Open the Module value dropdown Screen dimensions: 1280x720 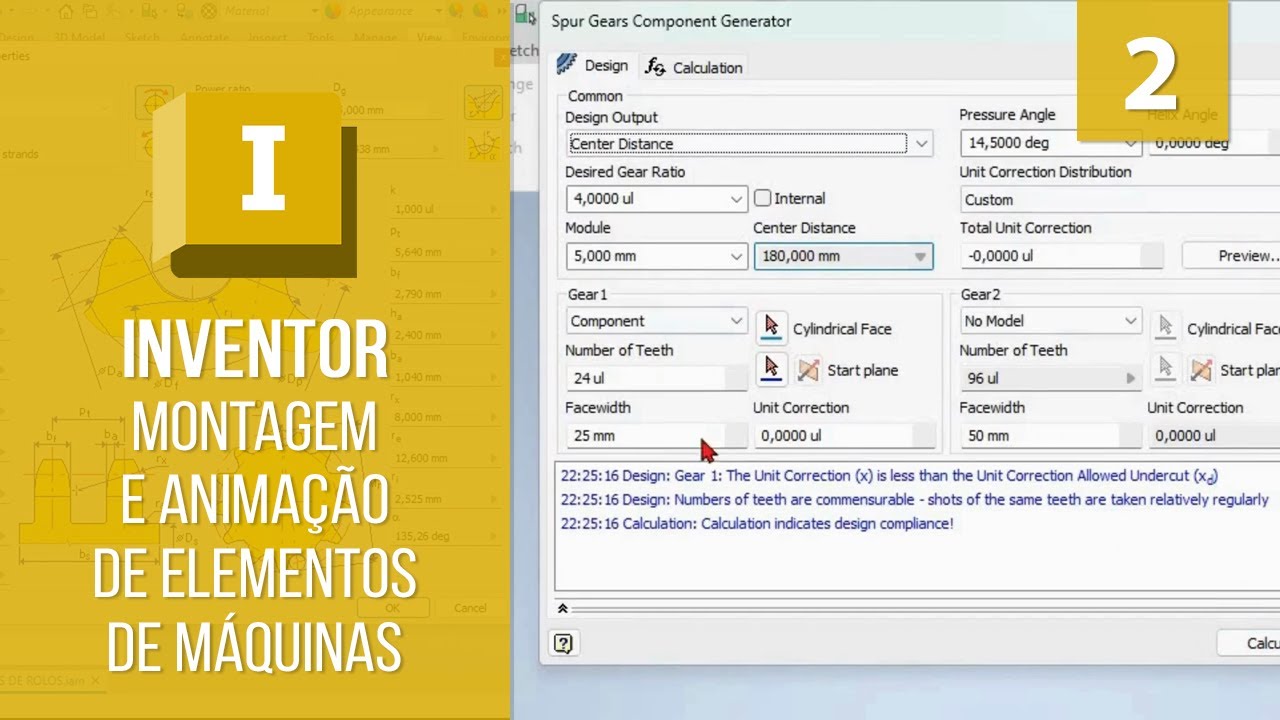[x=736, y=256]
